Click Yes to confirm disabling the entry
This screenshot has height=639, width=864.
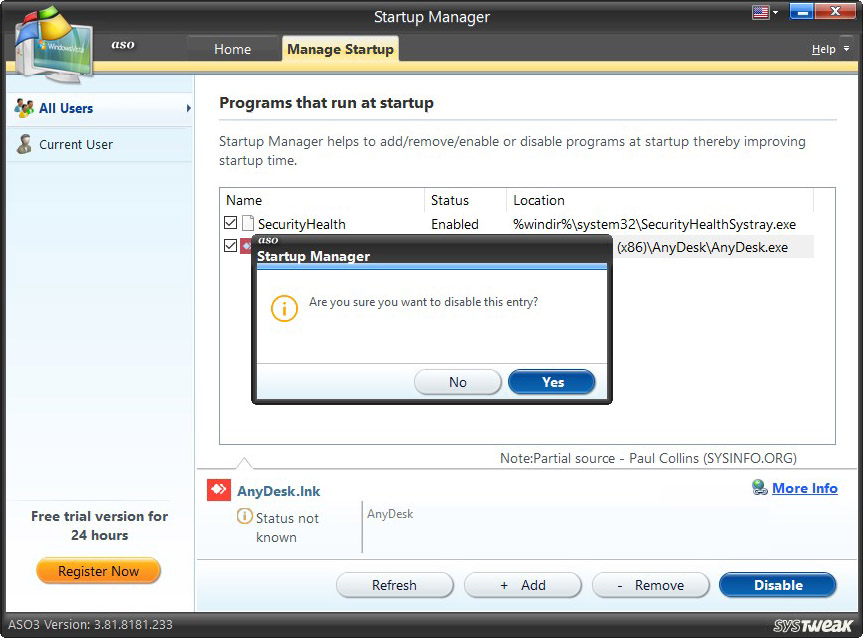point(551,382)
